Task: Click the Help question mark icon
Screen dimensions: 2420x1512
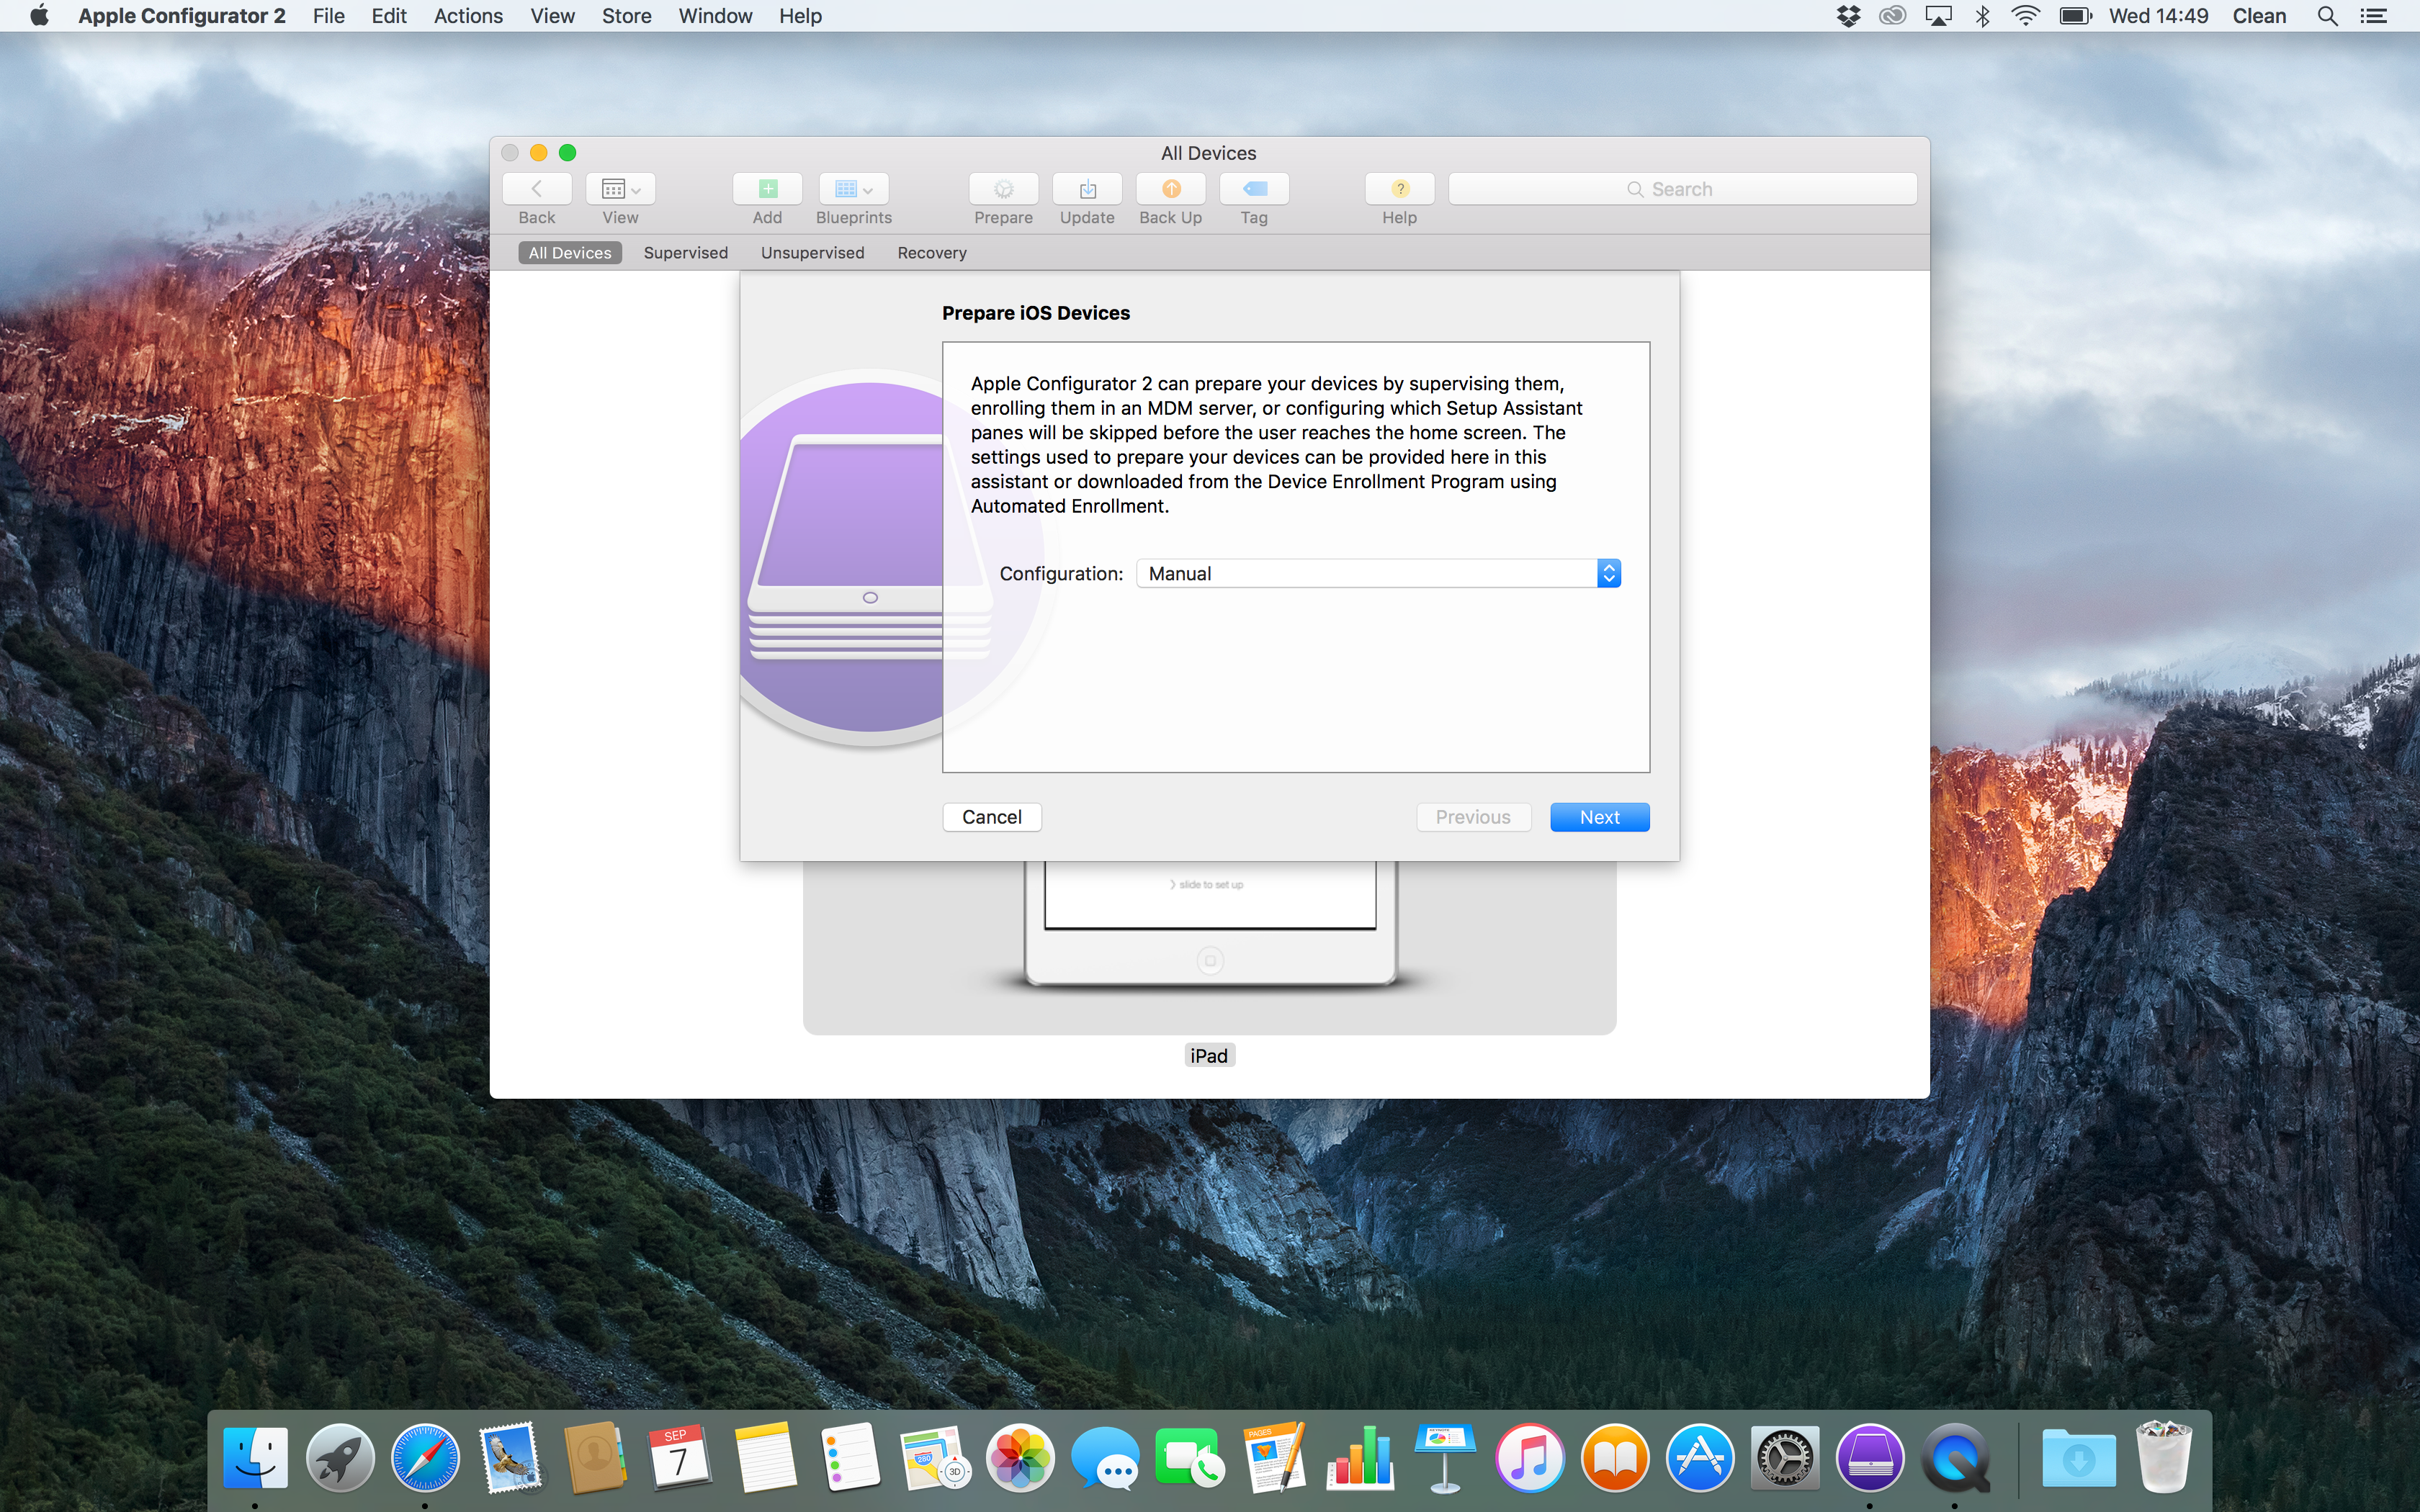Action: click(x=1399, y=189)
